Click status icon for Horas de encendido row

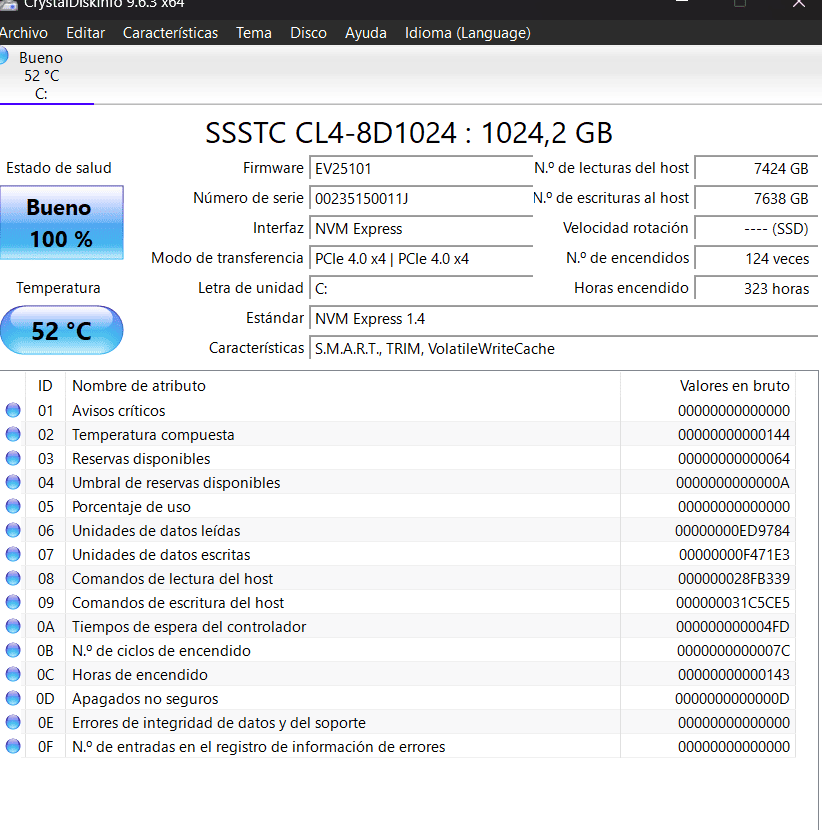pos(13,674)
